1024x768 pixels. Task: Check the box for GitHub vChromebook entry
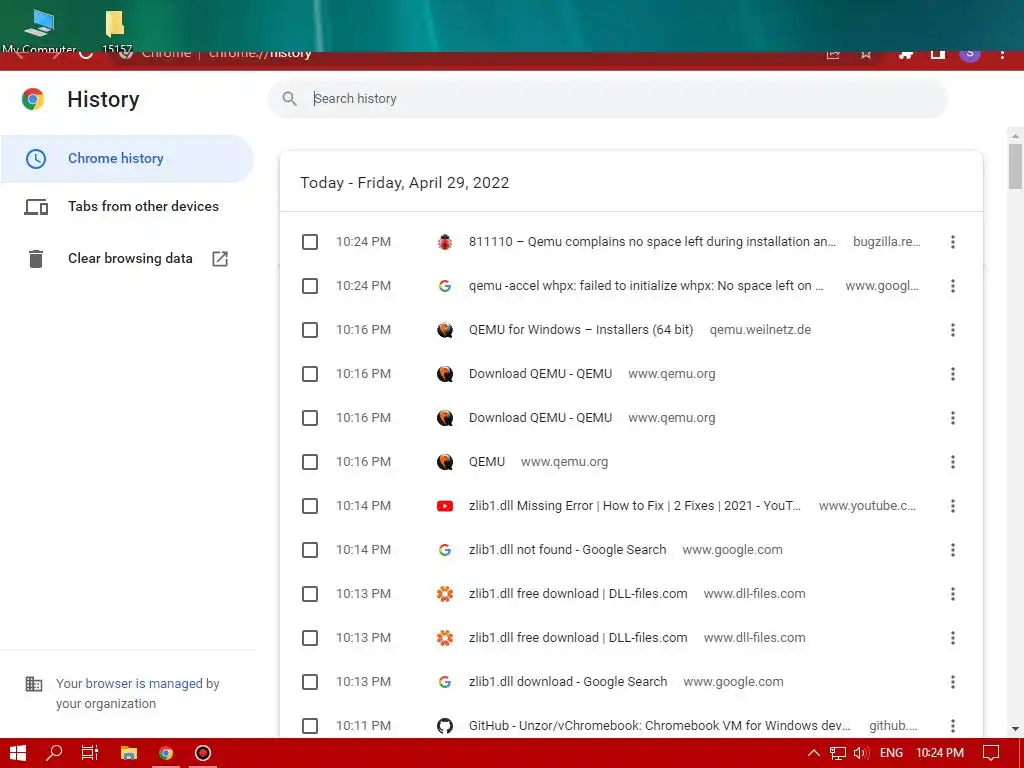point(310,726)
